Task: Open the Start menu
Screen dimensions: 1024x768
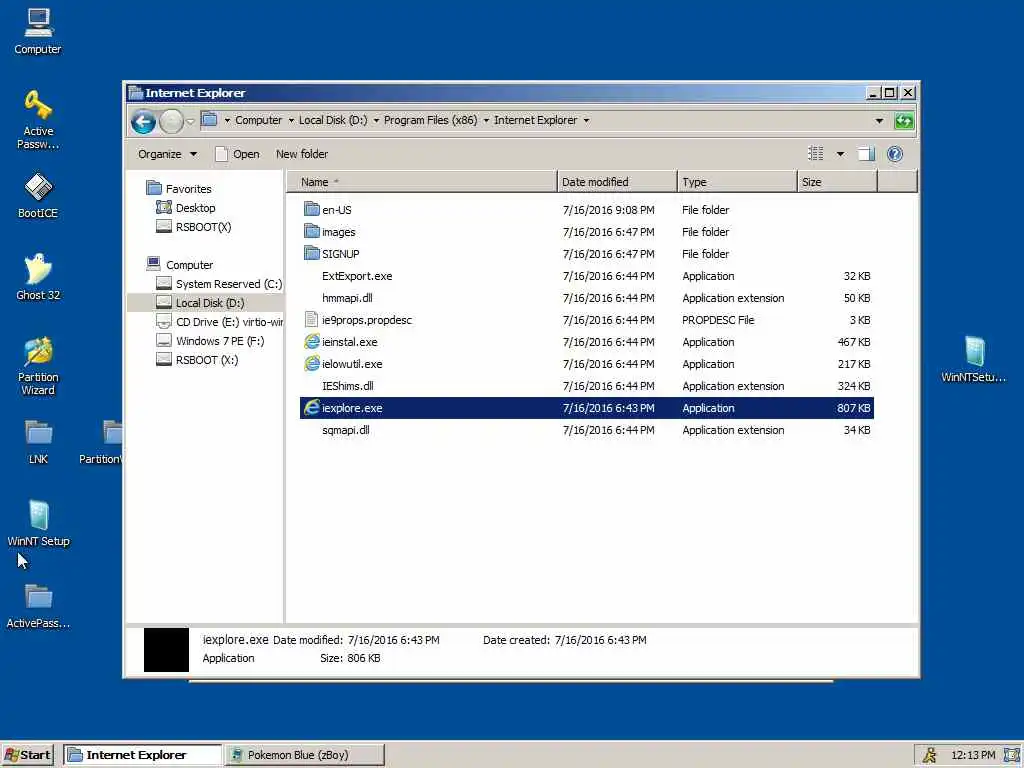Action: click(27, 755)
